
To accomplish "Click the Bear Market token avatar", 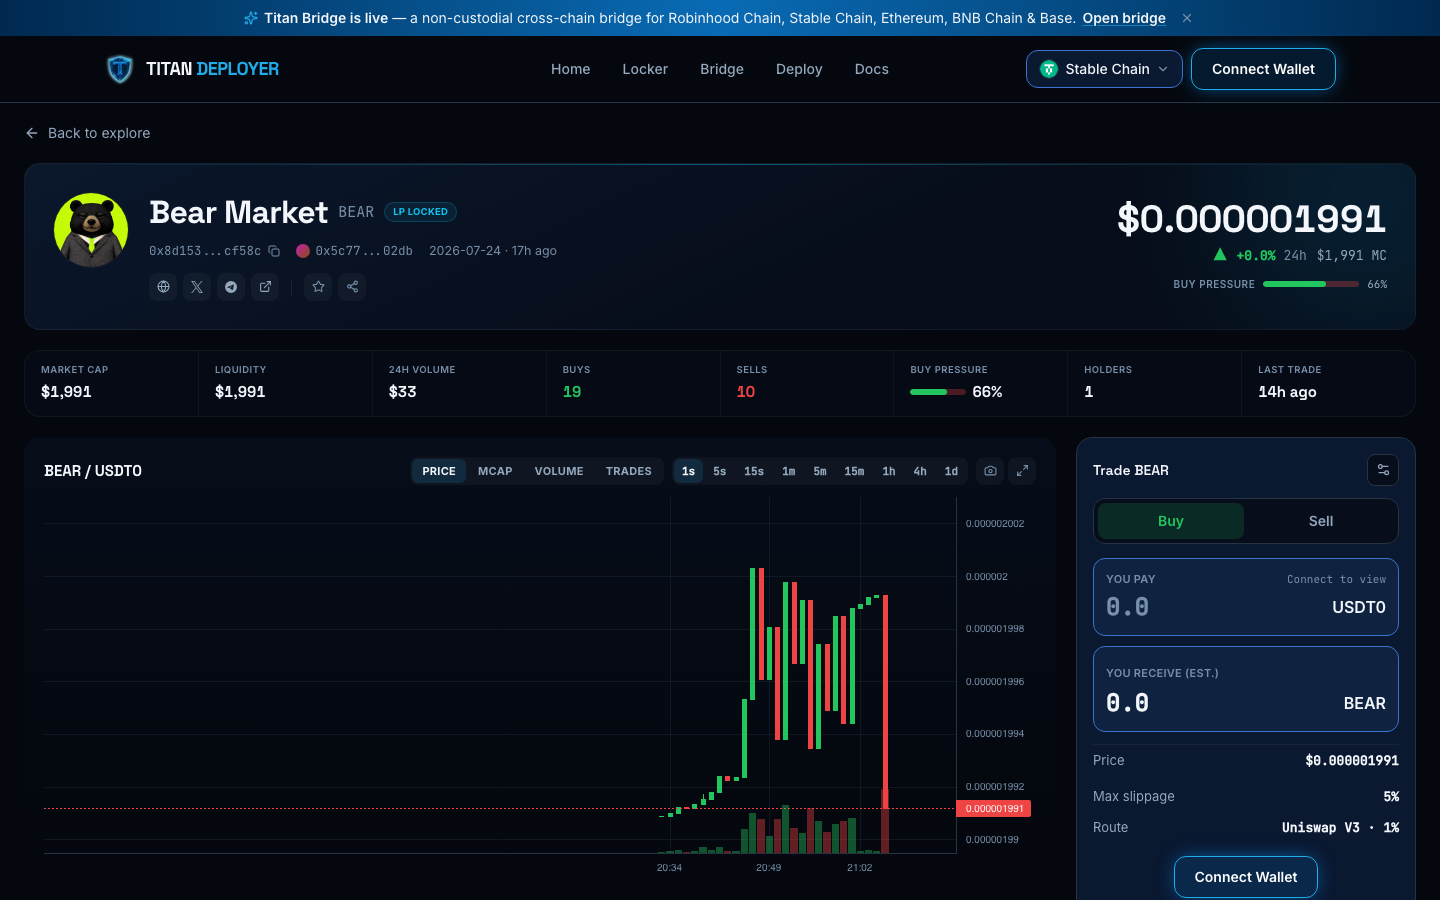I will [x=91, y=230].
